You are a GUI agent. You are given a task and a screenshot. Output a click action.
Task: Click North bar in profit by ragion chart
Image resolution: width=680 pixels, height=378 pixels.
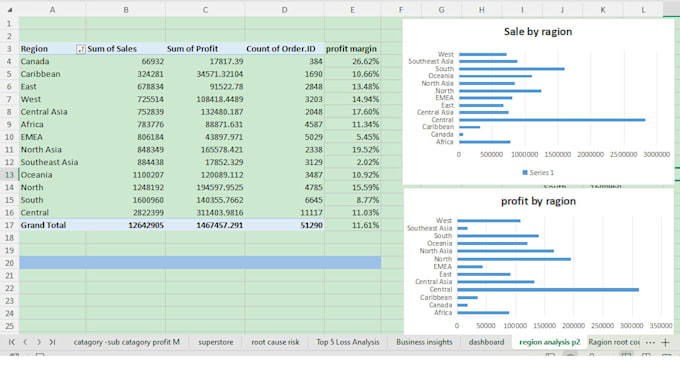(x=514, y=259)
